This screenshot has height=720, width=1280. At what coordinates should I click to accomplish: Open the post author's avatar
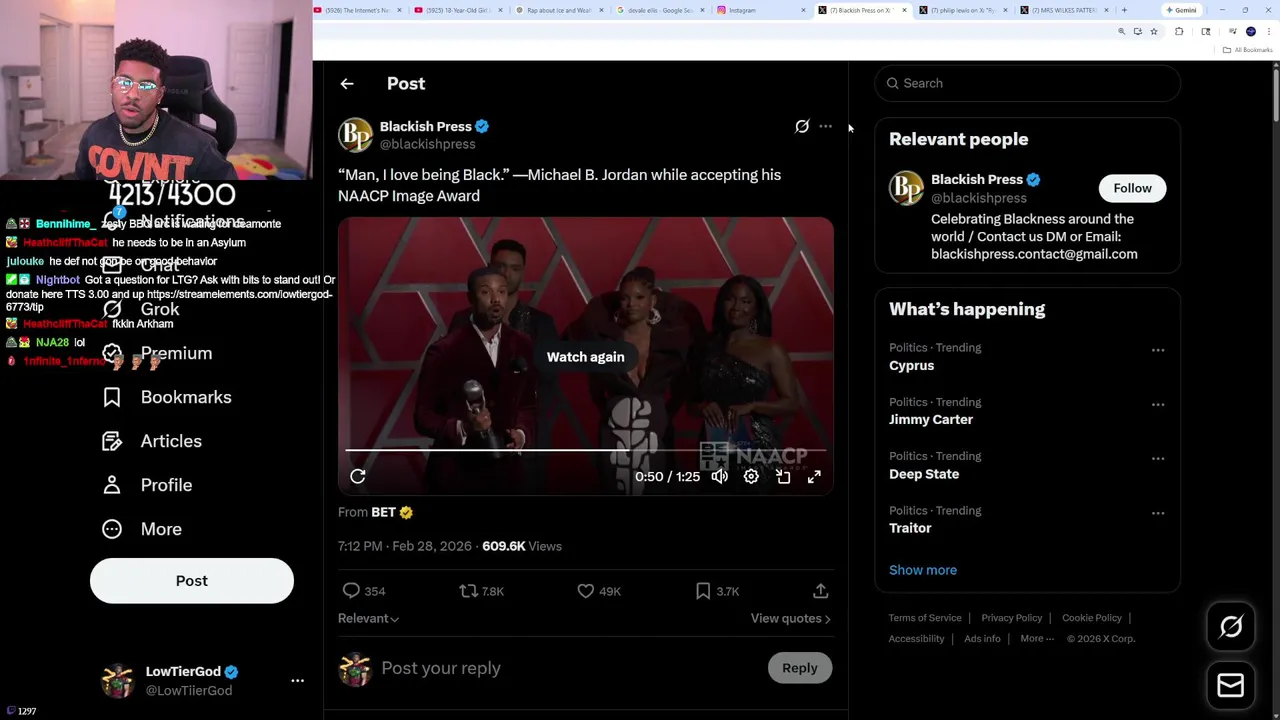click(355, 135)
